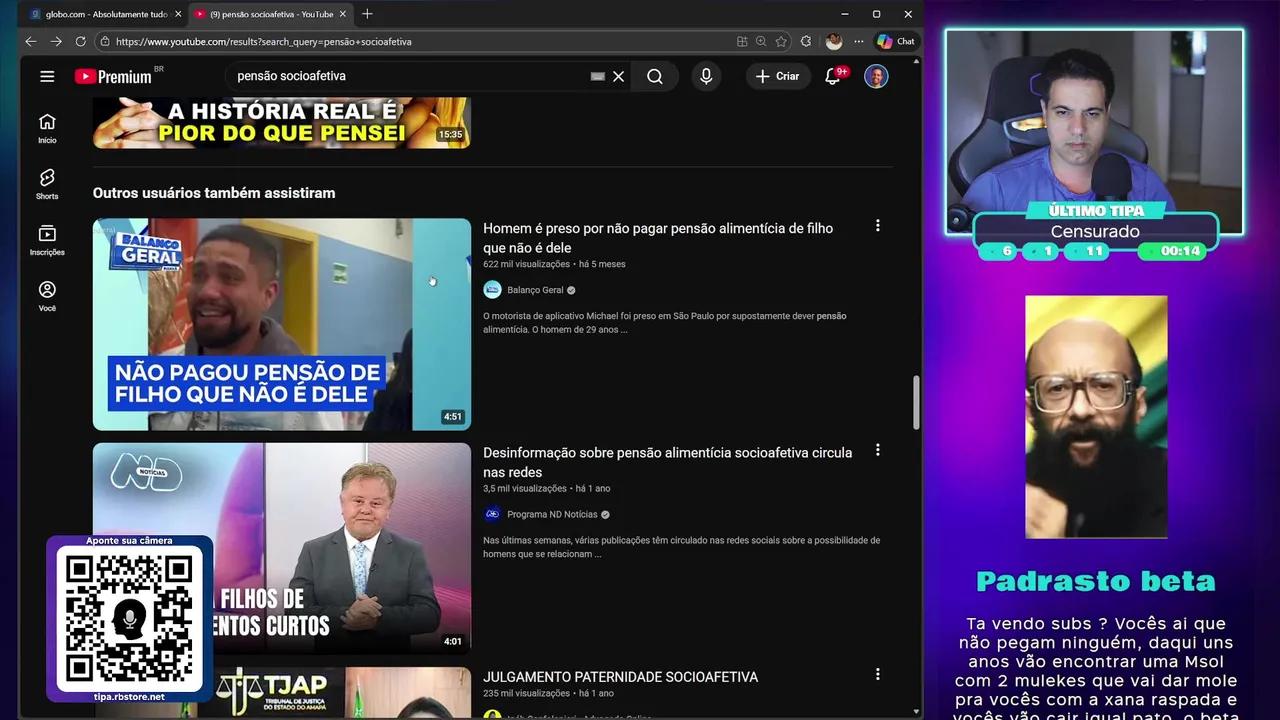
Task: Reload the page with the refresh icon
Action: [80, 42]
